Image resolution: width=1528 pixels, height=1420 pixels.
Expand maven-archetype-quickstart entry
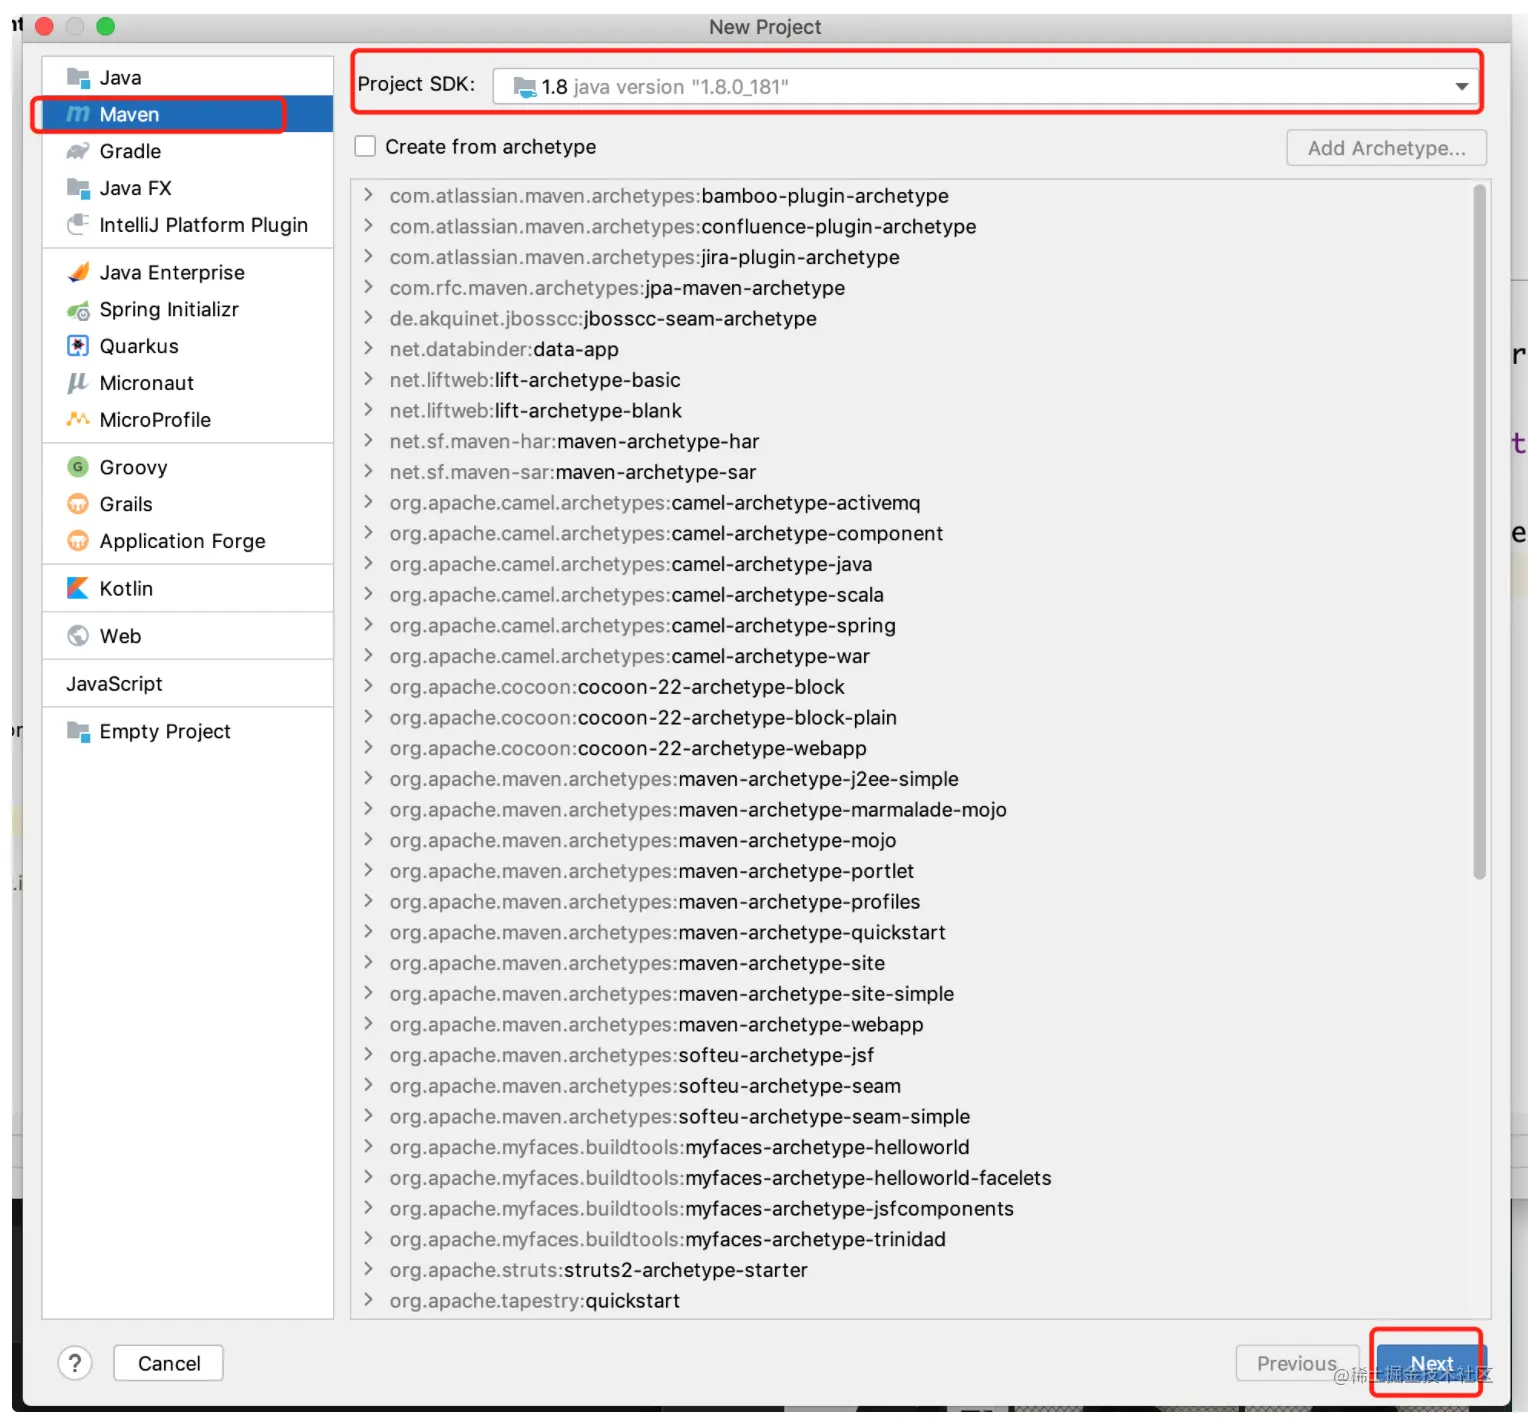pyautogui.click(x=369, y=932)
